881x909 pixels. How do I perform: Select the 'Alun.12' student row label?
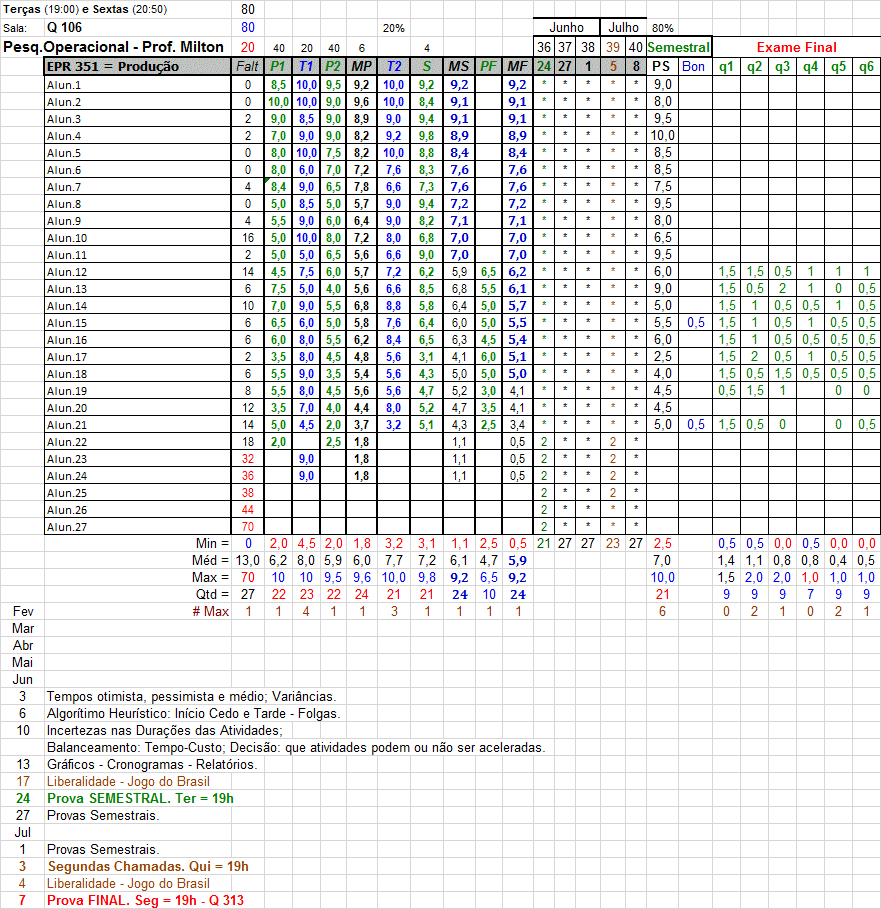(67, 272)
